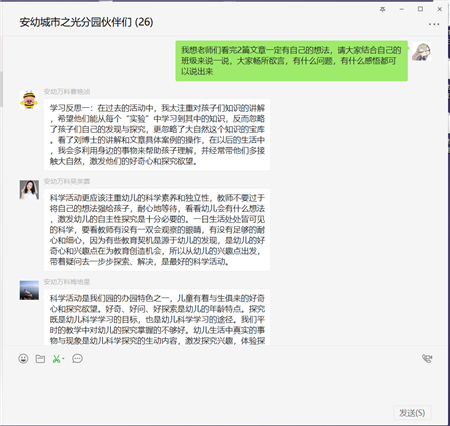Click the green sent message bubble
Screen dimensions: 450x426
click(x=292, y=61)
